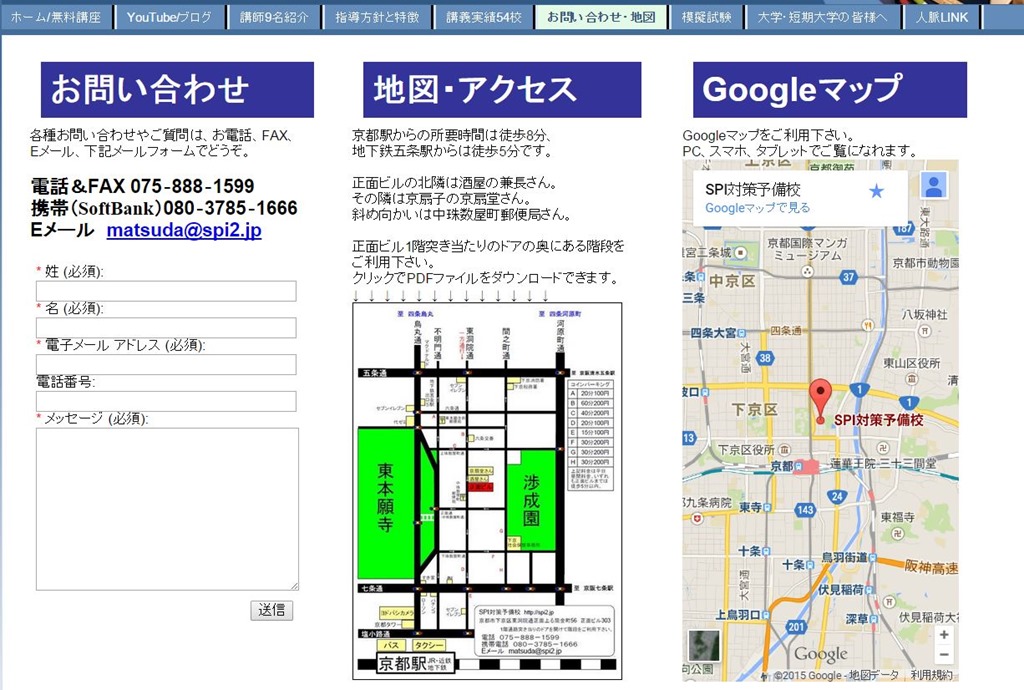This screenshot has height=690, width=1024.
Task: Click the Google logo on the map
Action: tap(821, 654)
